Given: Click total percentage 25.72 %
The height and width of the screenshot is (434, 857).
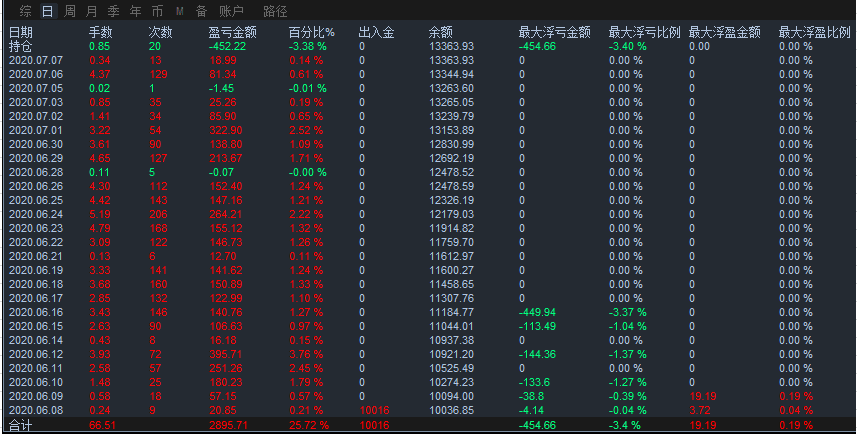Looking at the screenshot, I should point(309,425).
